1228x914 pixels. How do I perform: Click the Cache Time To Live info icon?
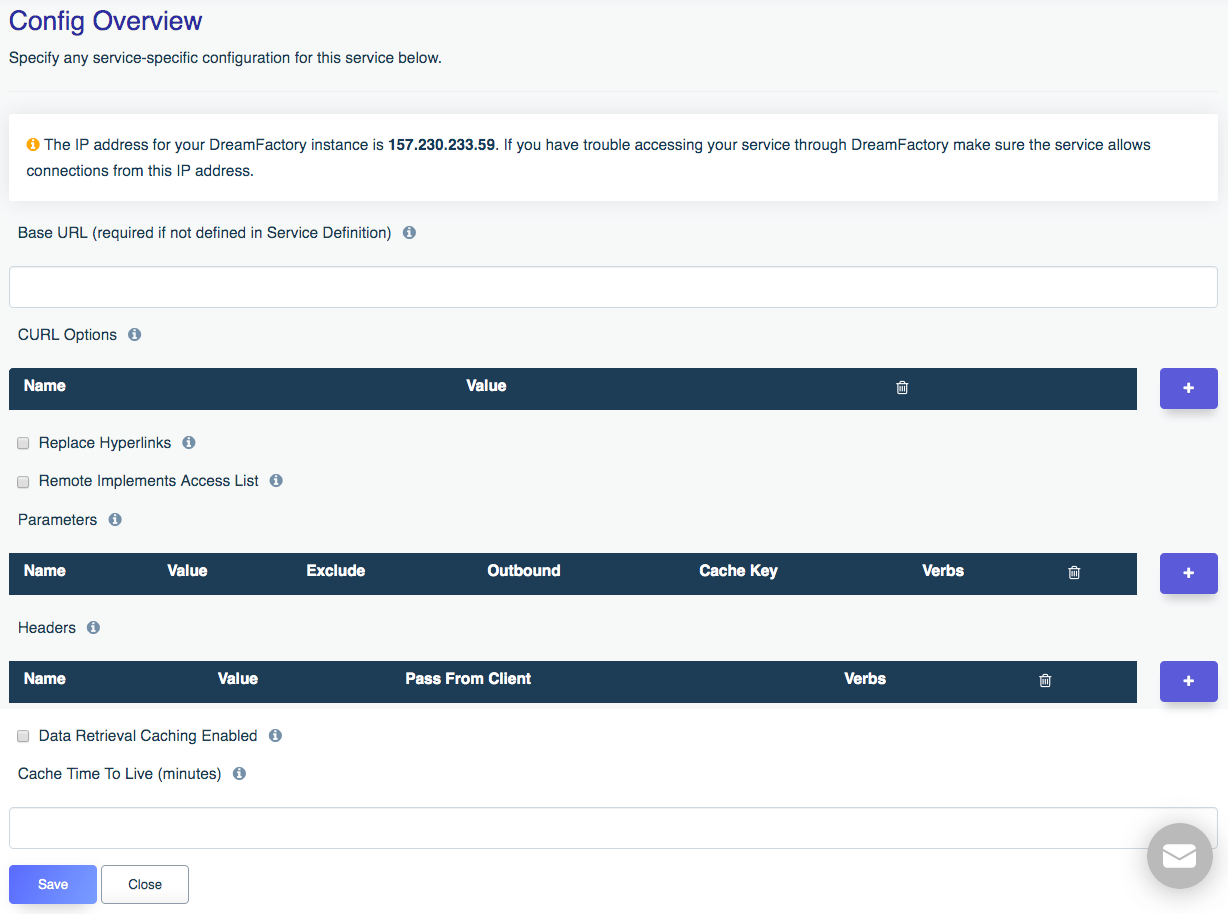point(239,774)
